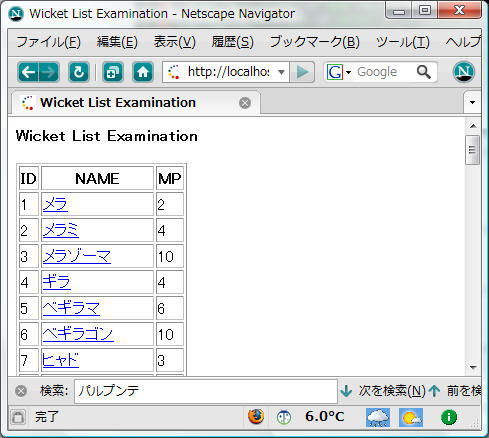The width and height of the screenshot is (489, 438).
Task: Go to the home page icon
Action: click(143, 72)
